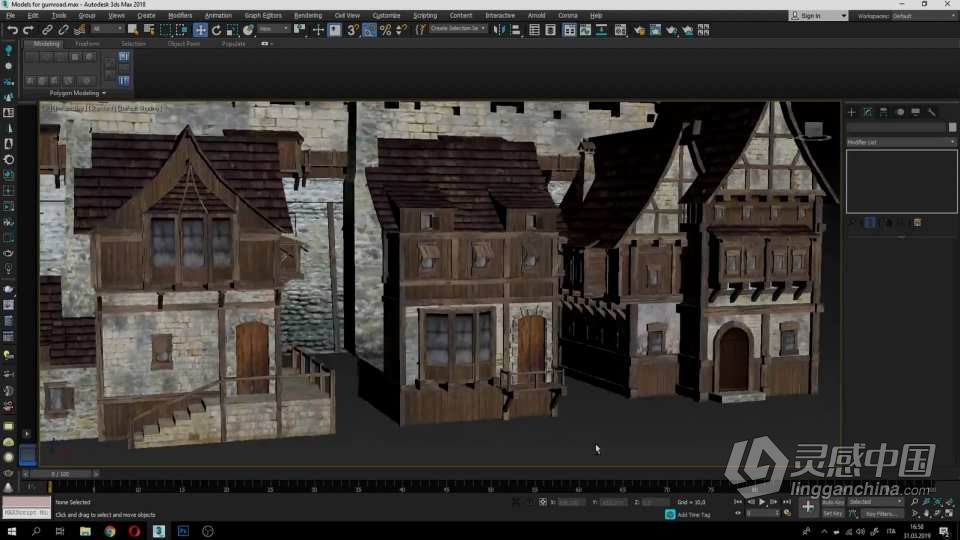Open the Customize menu
Screen dimensions: 960x540
coord(386,15)
